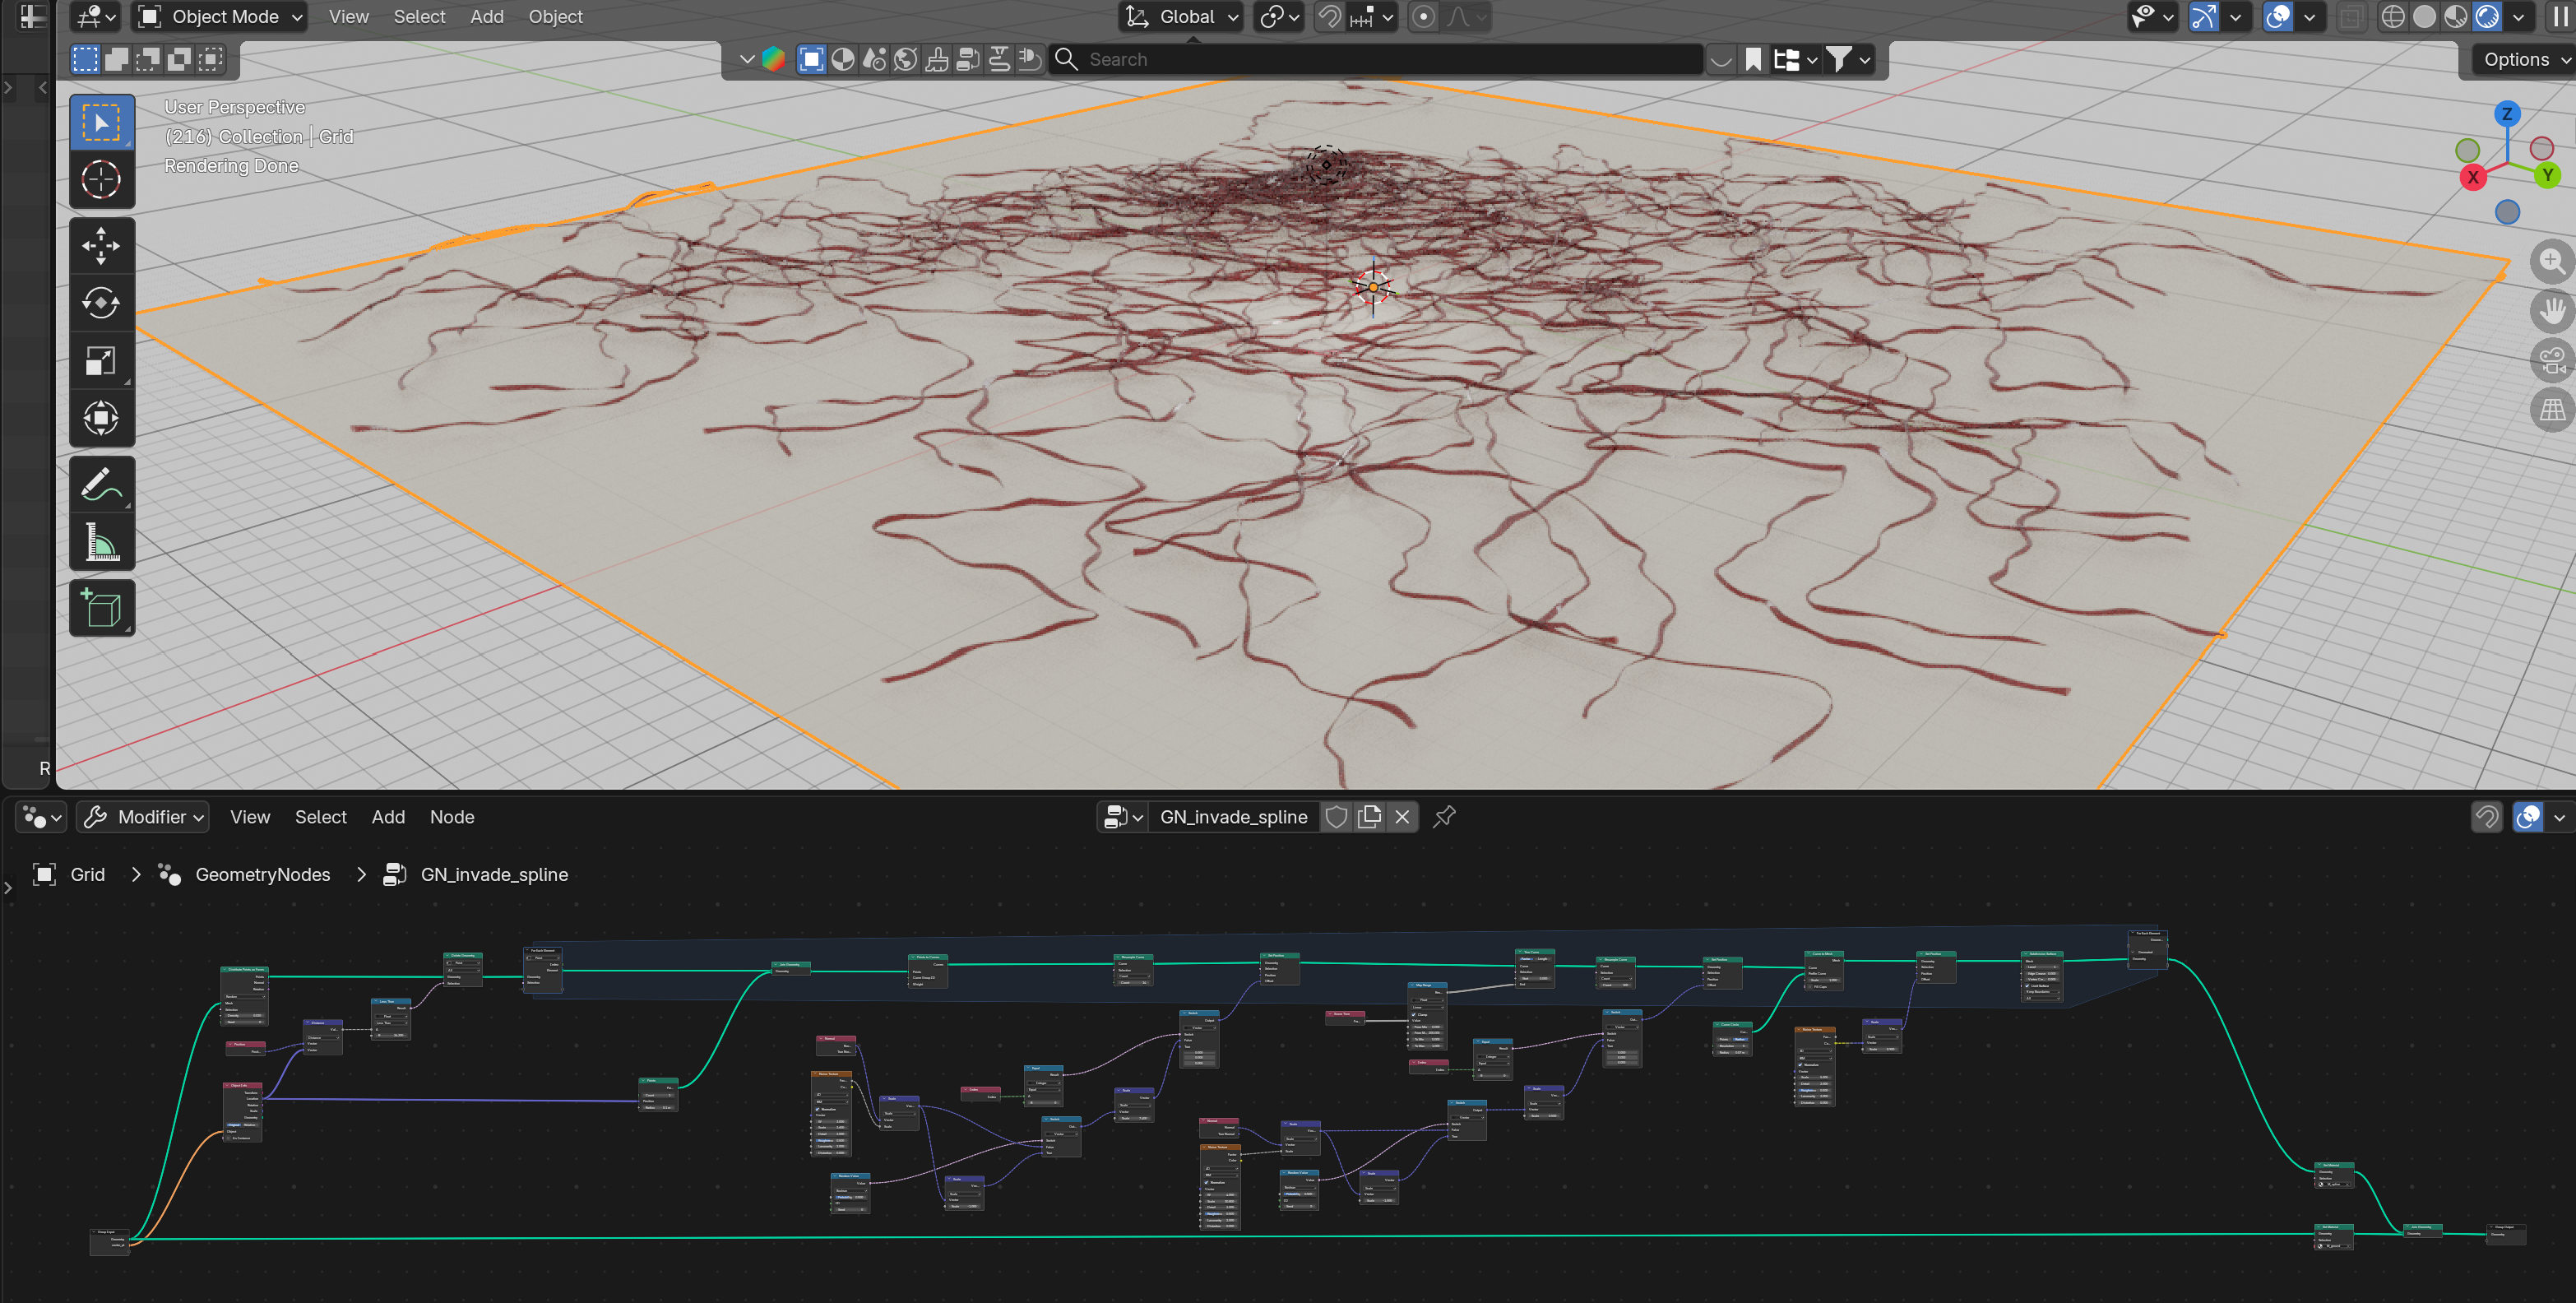Toggle viewport overlays
Image resolution: width=2576 pixels, height=1303 pixels.
(2278, 17)
